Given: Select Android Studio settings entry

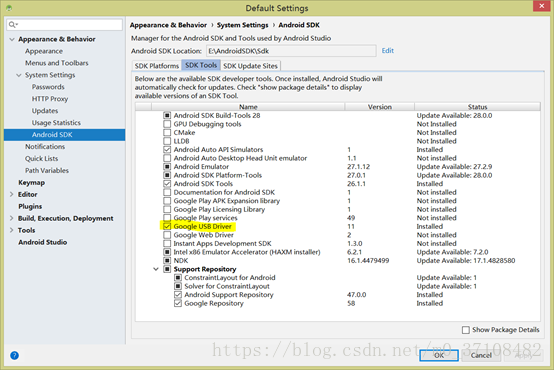Looking at the screenshot, I should [x=43, y=242].
